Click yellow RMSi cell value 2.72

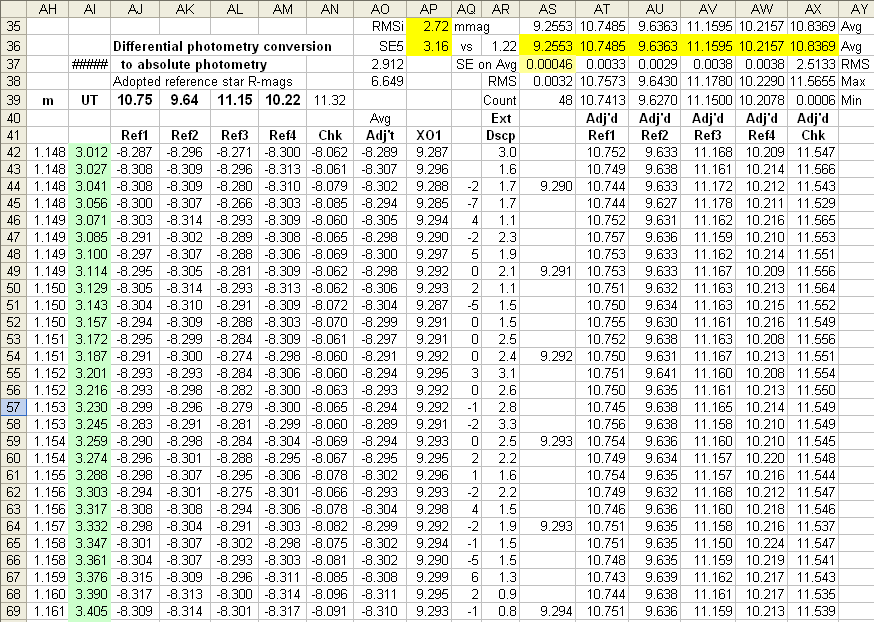(x=429, y=26)
